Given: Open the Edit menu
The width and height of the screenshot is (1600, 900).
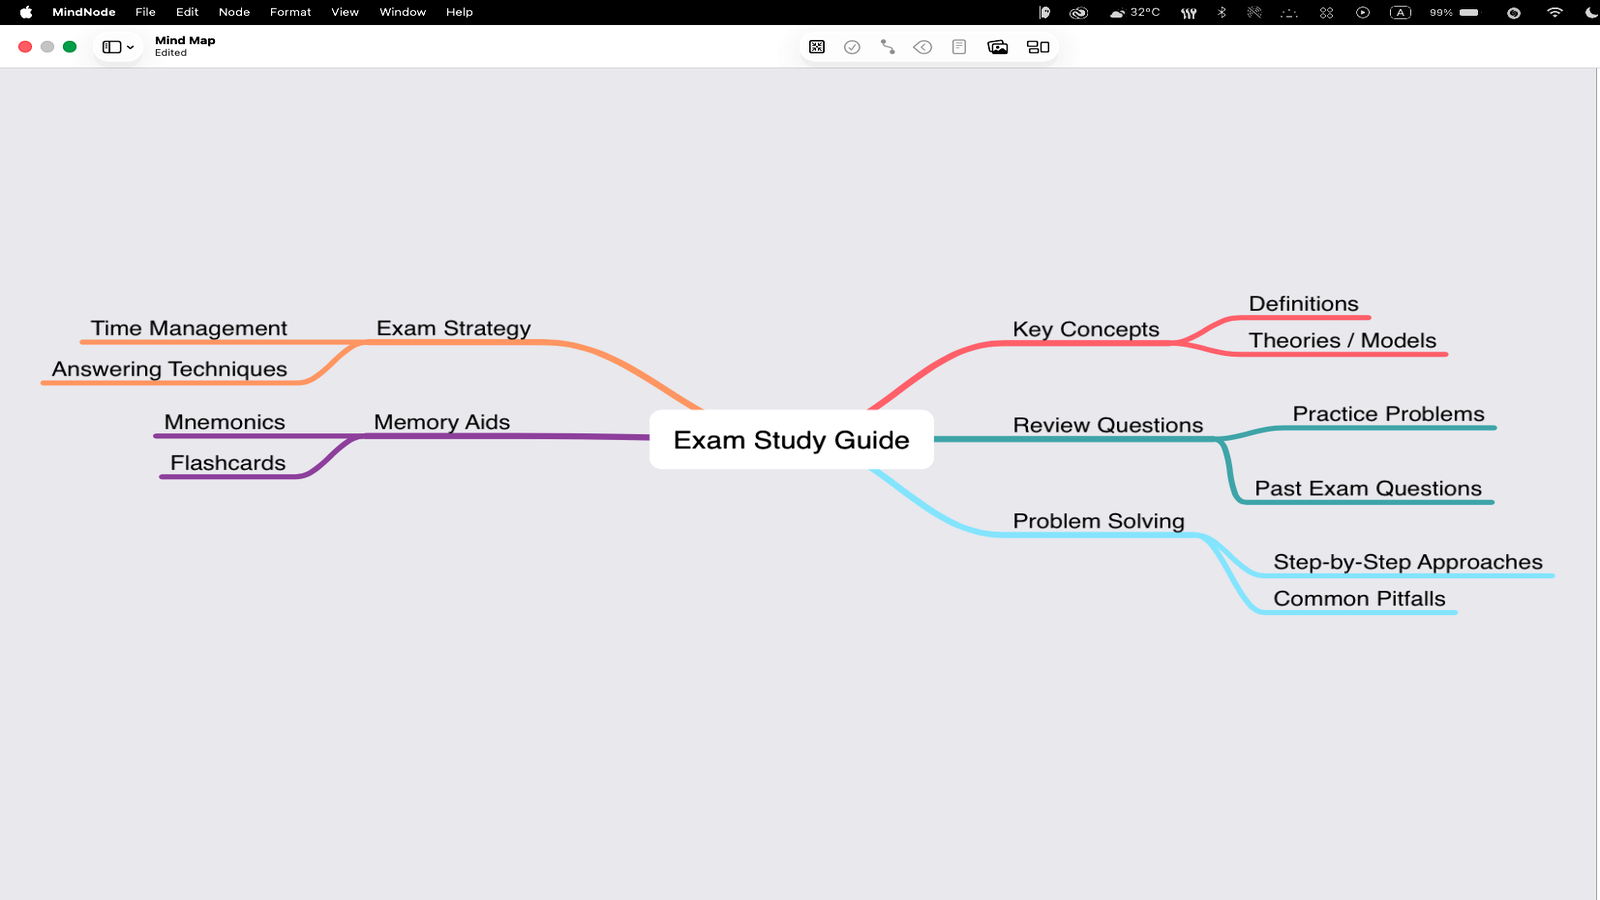Looking at the screenshot, I should [x=187, y=12].
